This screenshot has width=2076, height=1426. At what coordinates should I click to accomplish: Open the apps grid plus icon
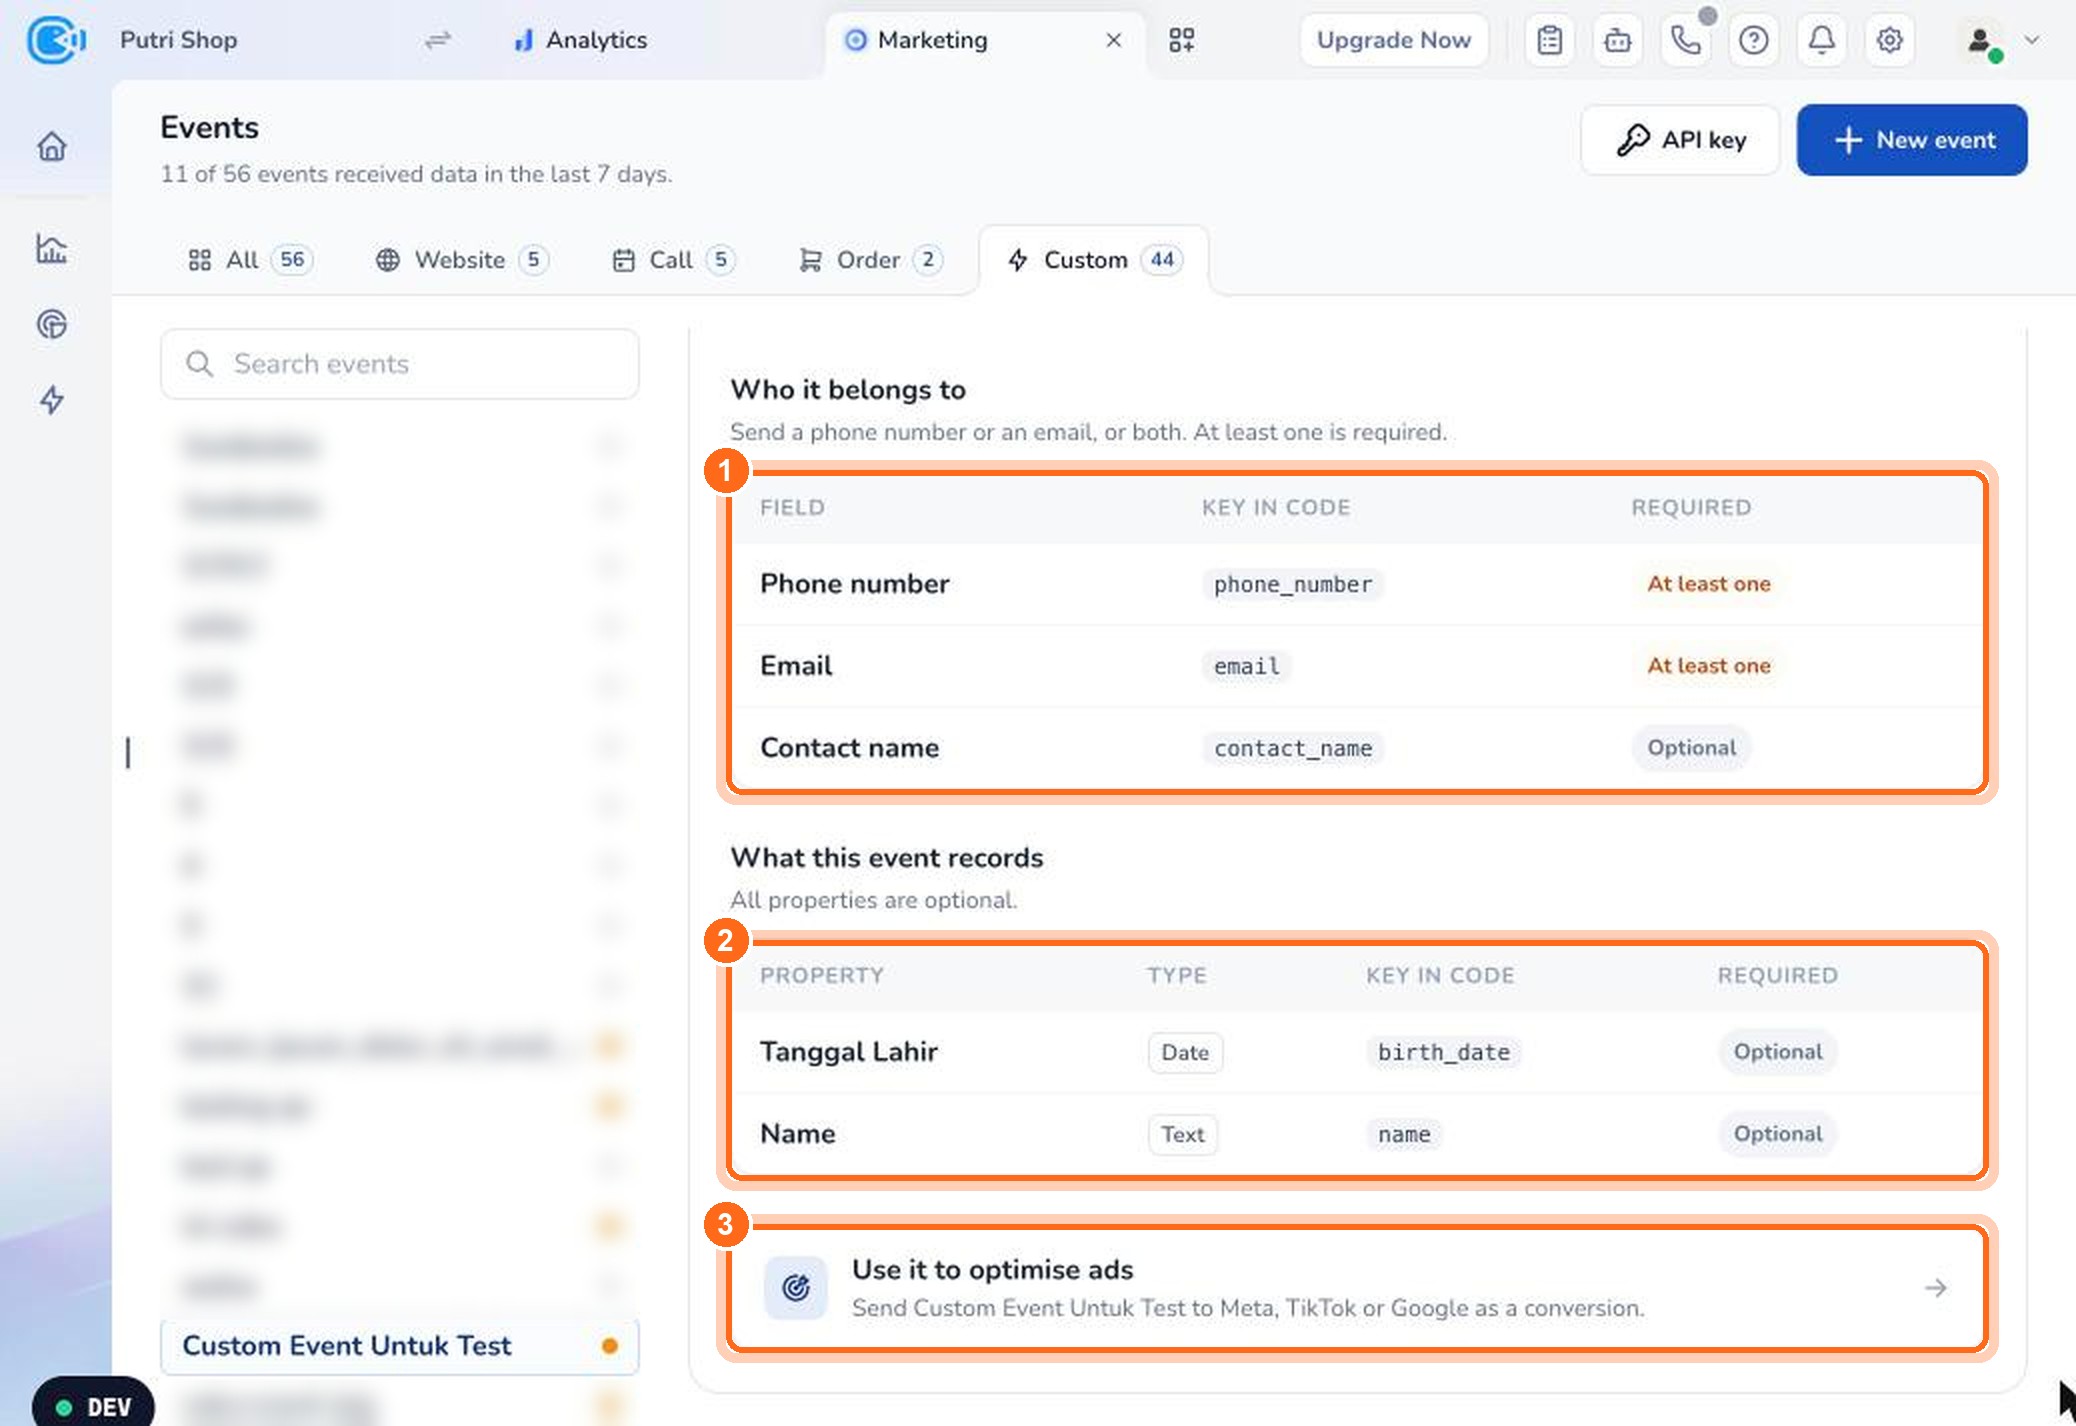tap(1182, 40)
